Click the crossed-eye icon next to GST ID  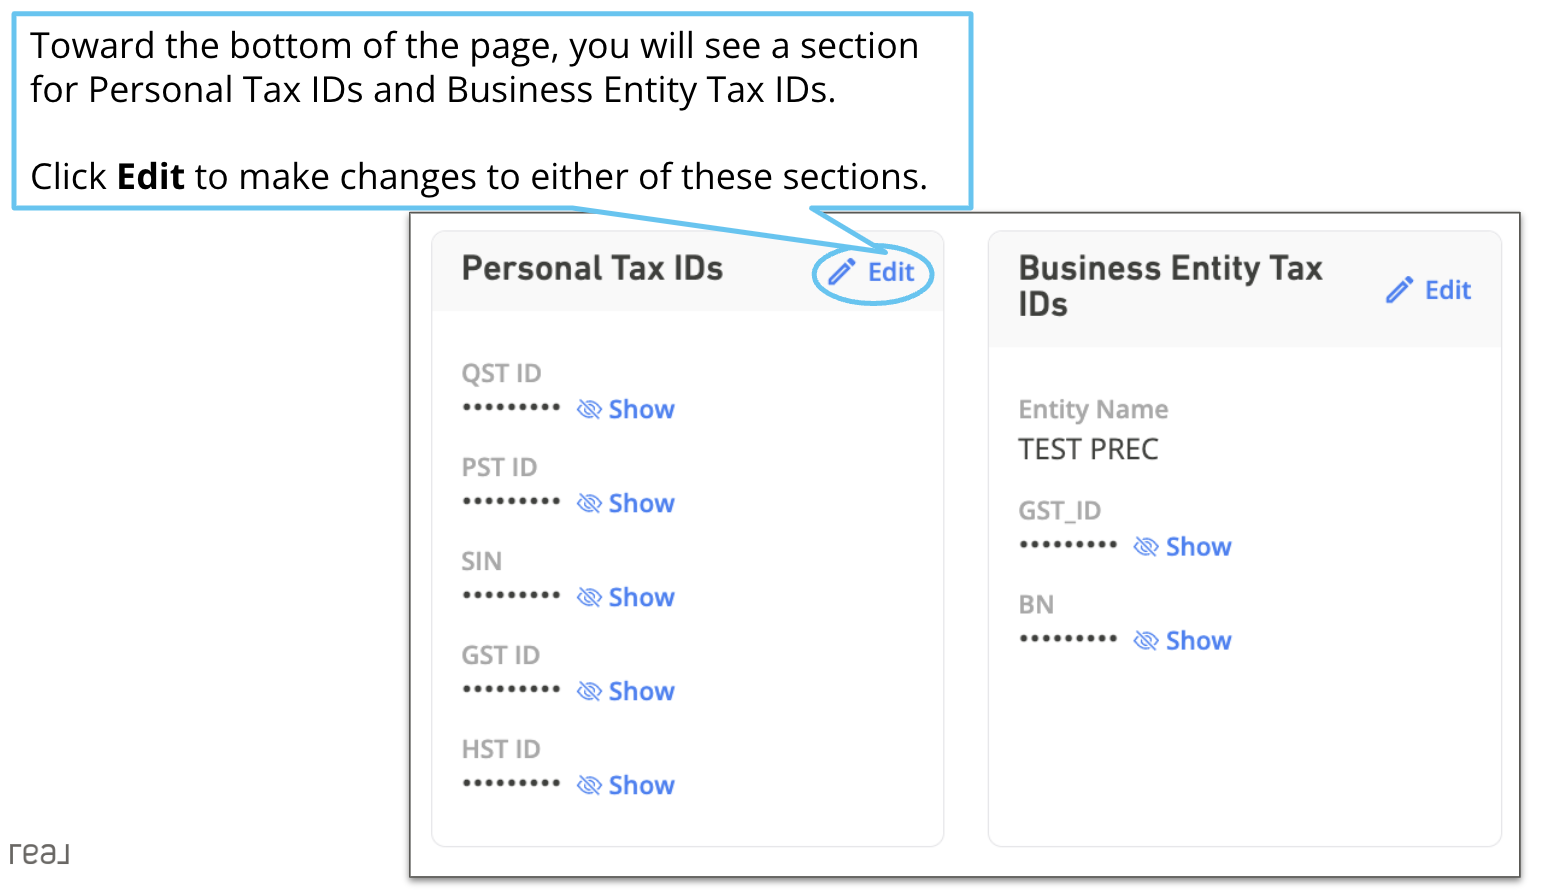point(589,690)
